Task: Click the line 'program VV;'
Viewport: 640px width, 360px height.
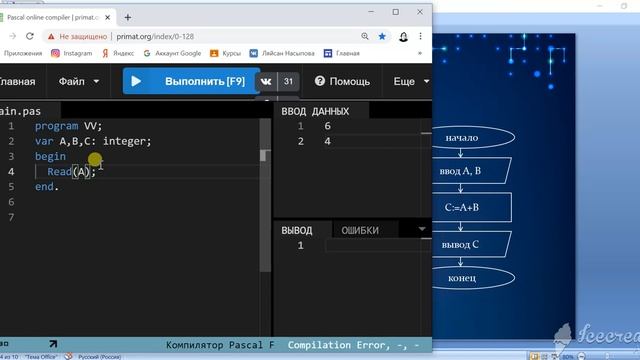Action: point(68,126)
